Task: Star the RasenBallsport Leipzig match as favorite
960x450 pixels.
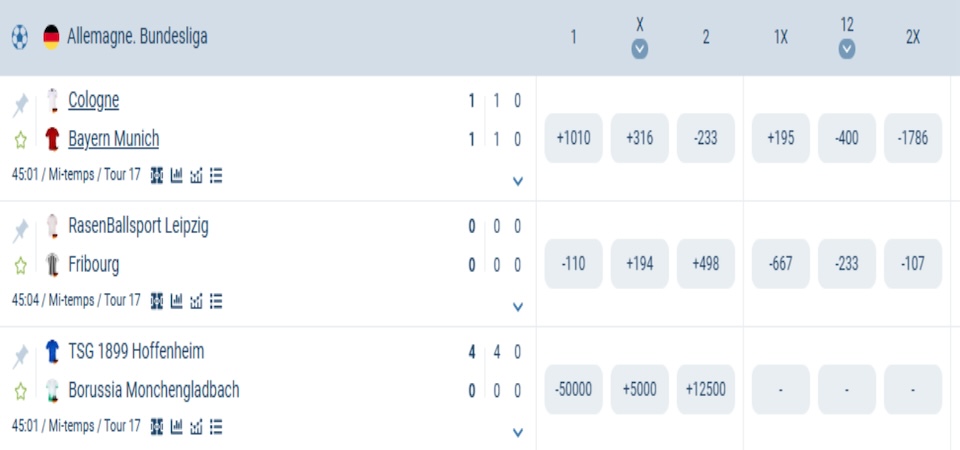Action: pos(20,265)
